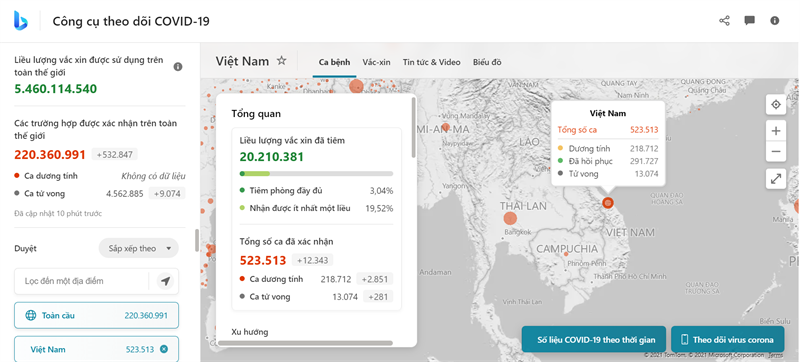
Task: Select the Toàn cầu list entry
Action: [x=96, y=316]
